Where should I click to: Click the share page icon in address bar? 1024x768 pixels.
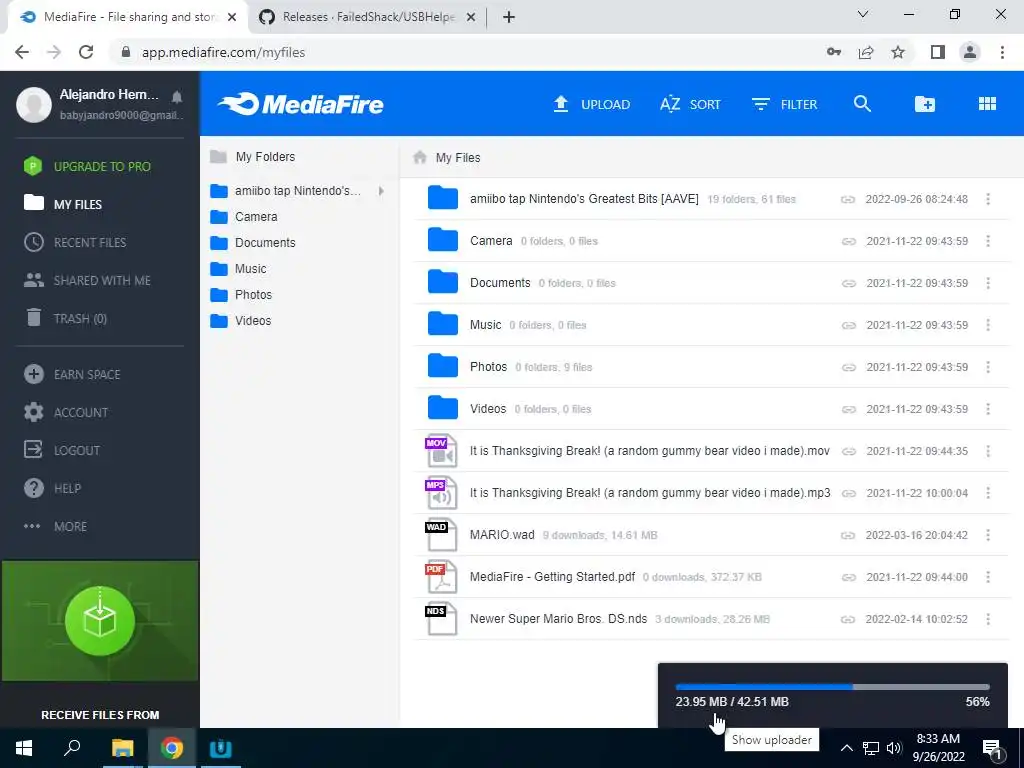[866, 52]
